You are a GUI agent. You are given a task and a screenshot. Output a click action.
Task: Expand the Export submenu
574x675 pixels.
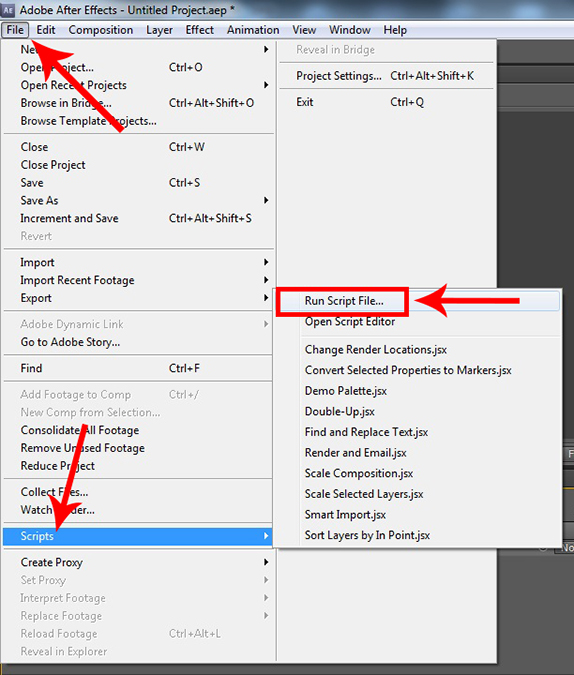(138, 298)
